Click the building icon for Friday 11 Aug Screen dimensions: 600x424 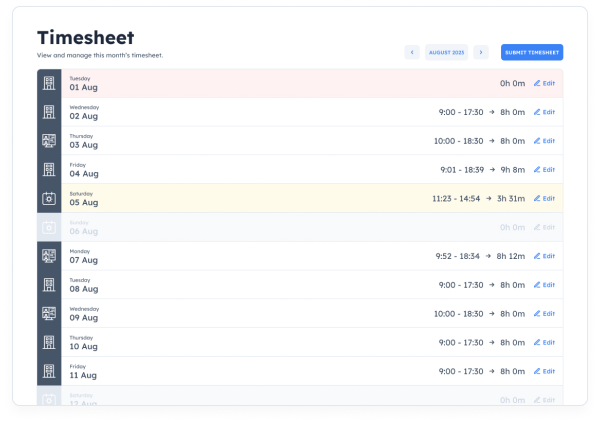tap(49, 371)
